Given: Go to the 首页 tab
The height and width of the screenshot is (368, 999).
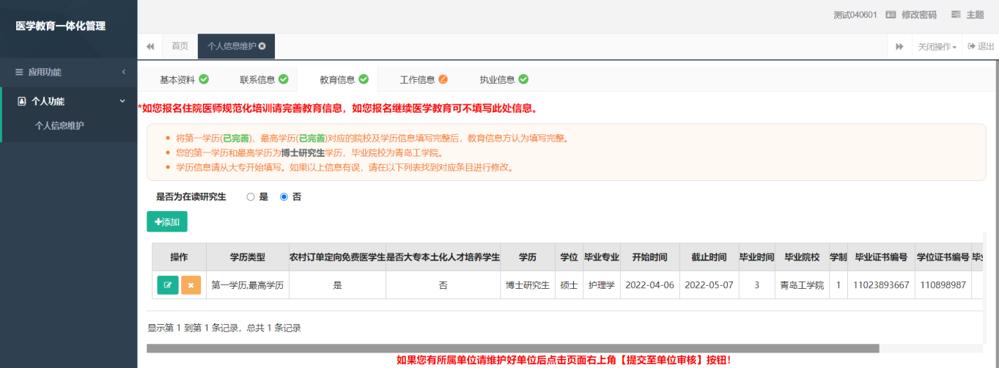Looking at the screenshot, I should [180, 46].
